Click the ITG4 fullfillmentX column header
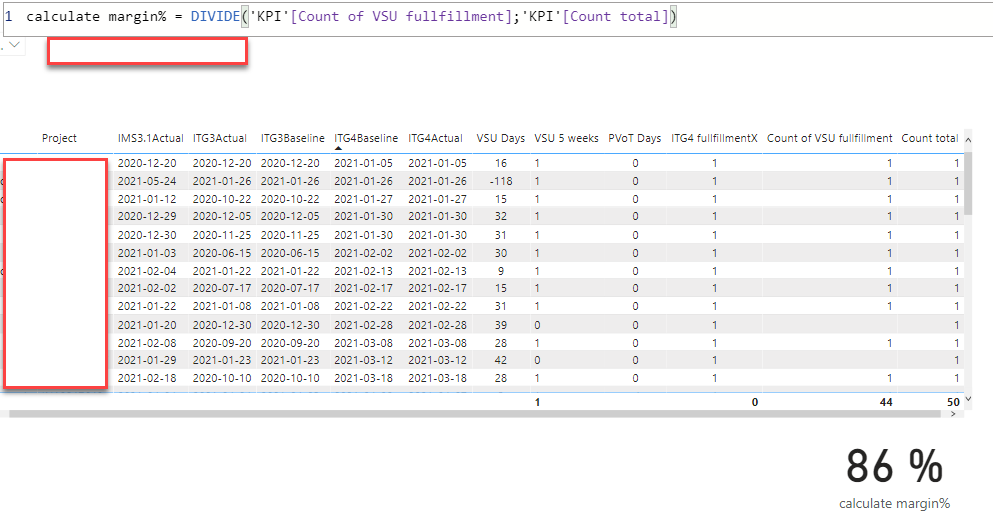Screen dimensions: 993x517 (x=714, y=138)
